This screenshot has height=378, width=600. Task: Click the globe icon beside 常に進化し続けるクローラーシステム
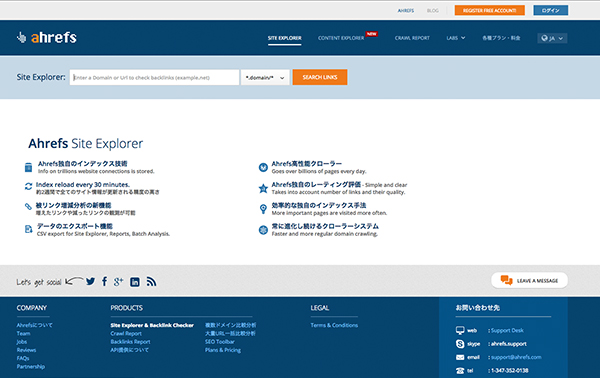[x=263, y=230]
